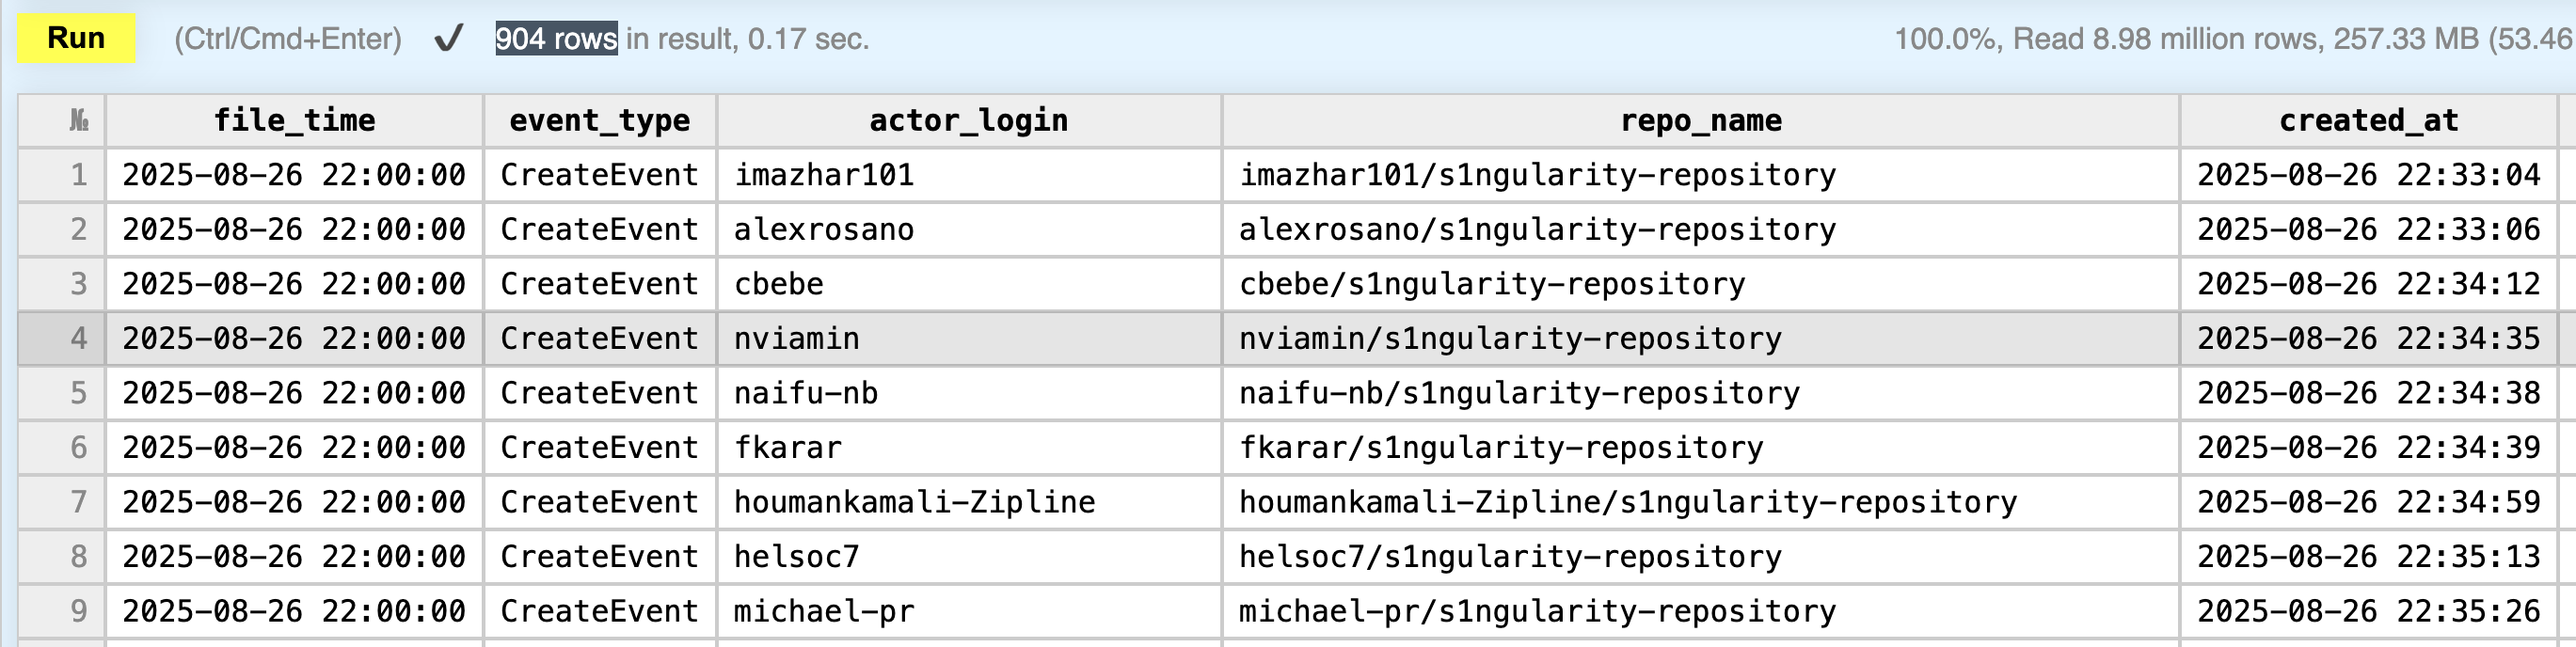Screen dimensions: 2576x647
Task: Click row number 9 in the results table
Action: 62,611
